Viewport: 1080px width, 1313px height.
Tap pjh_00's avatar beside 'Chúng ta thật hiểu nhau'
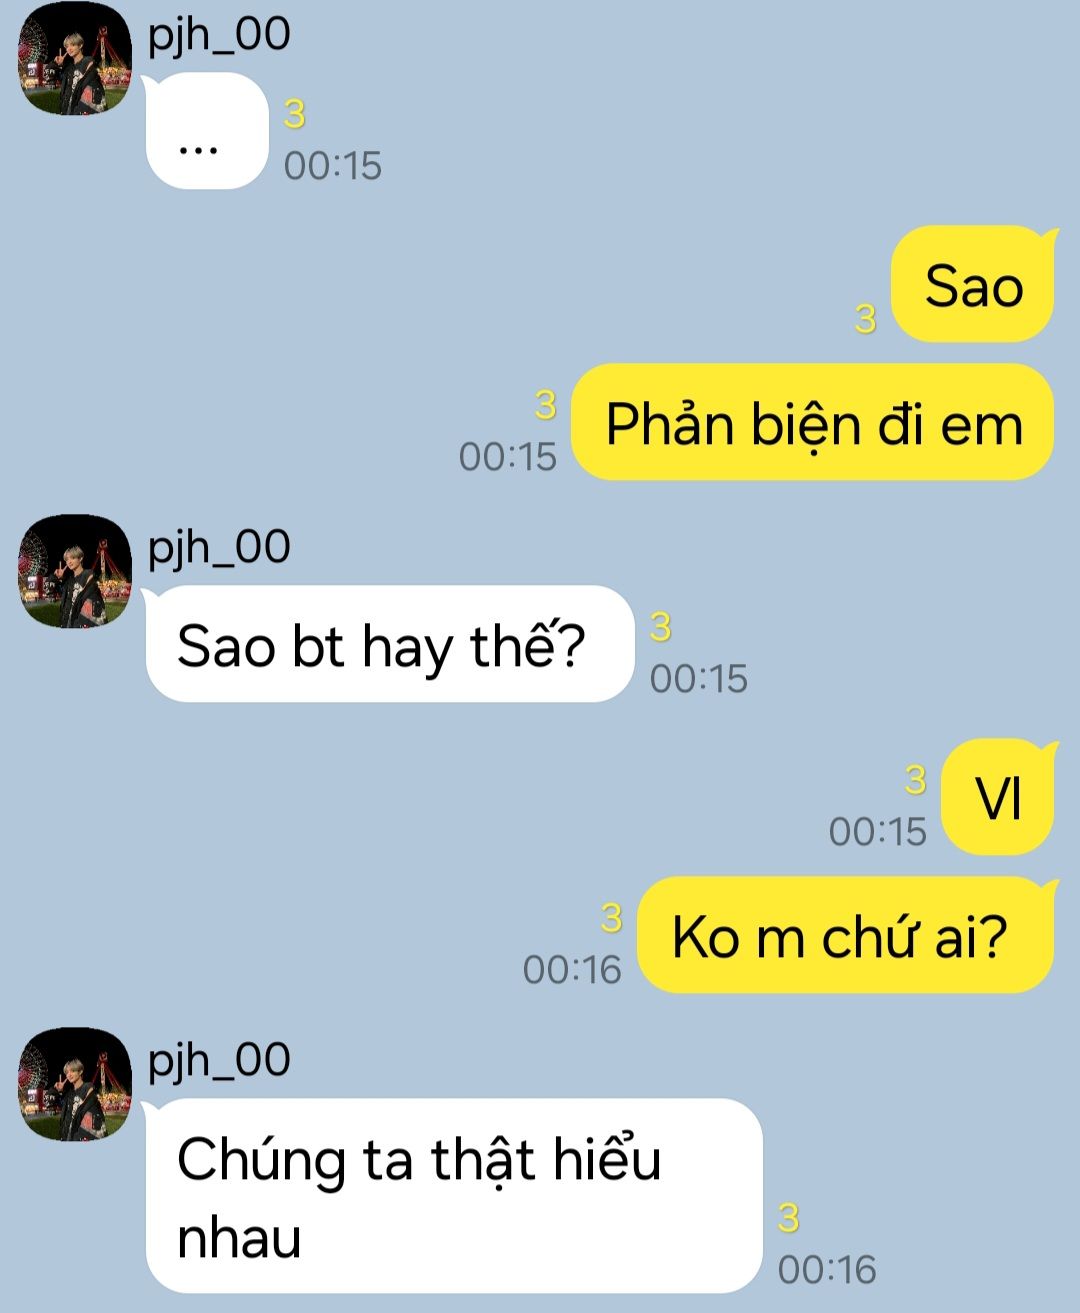75,1084
